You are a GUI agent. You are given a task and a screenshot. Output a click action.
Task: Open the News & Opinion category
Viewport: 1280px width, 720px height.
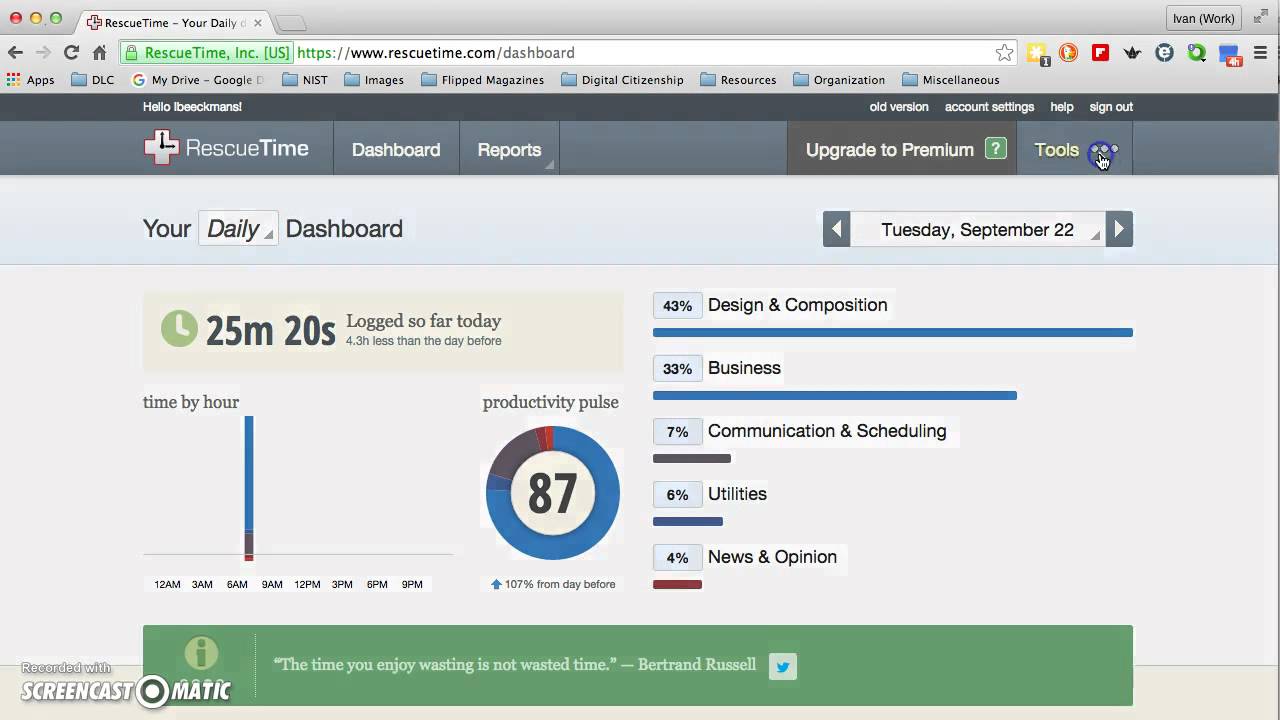pyautogui.click(x=772, y=557)
